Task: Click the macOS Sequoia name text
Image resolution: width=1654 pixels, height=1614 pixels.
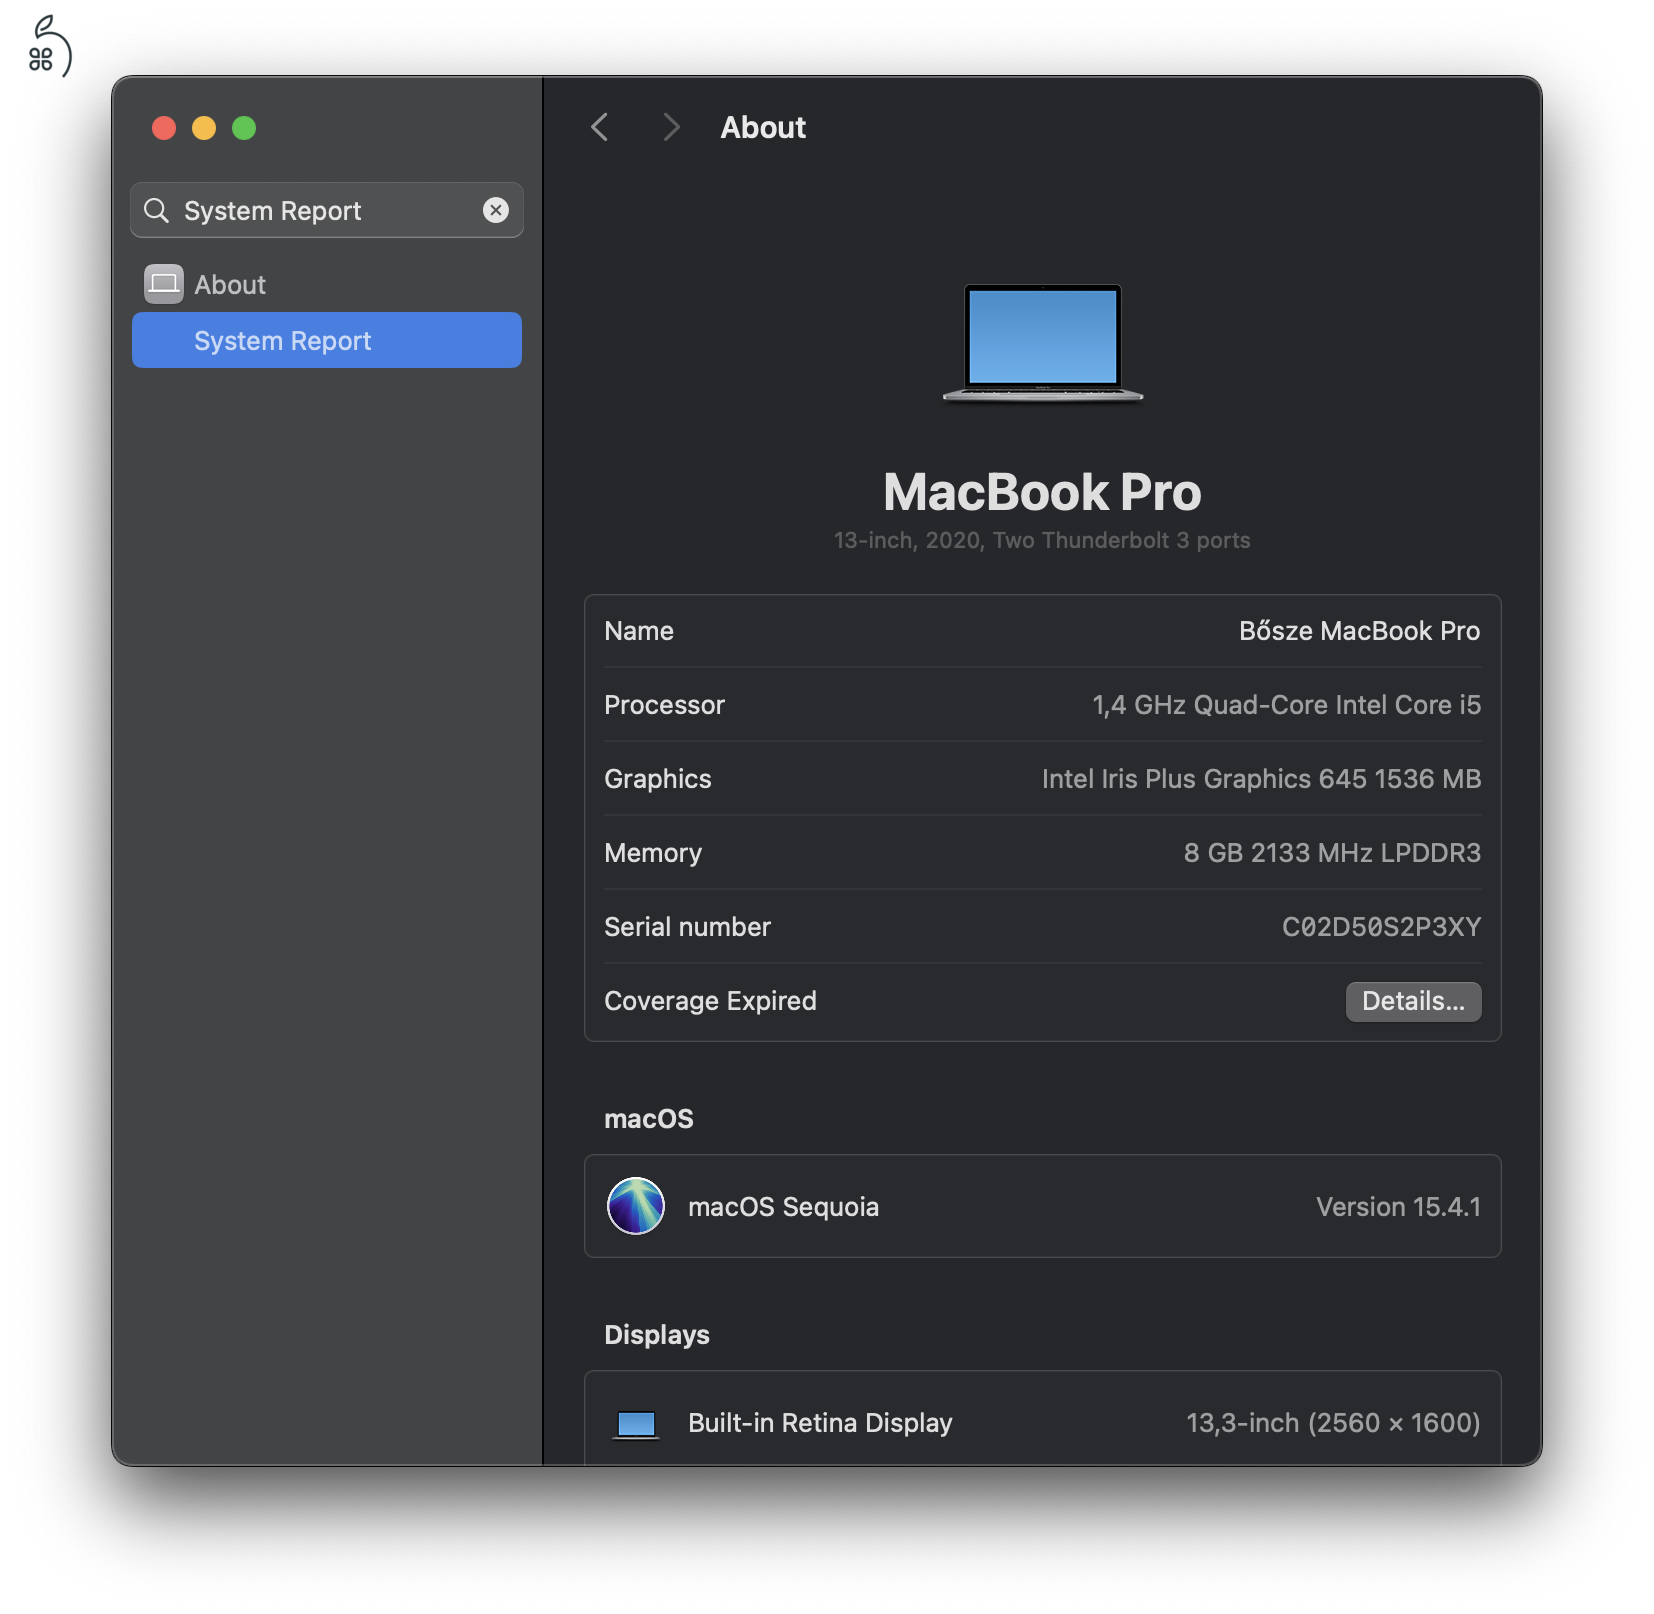Action: (783, 1207)
